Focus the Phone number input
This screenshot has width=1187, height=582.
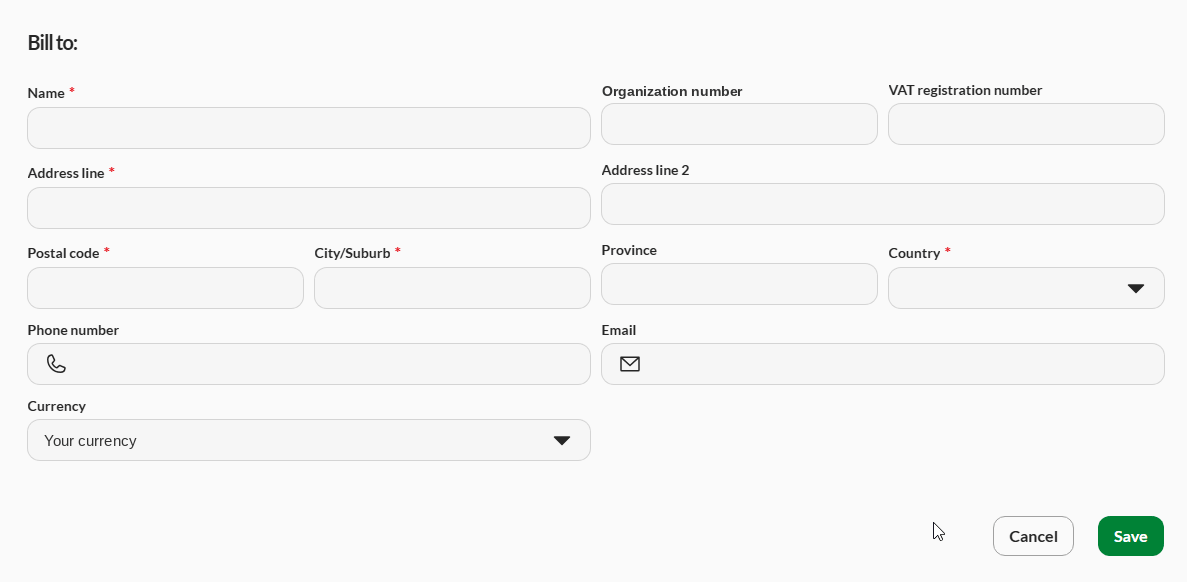(309, 364)
